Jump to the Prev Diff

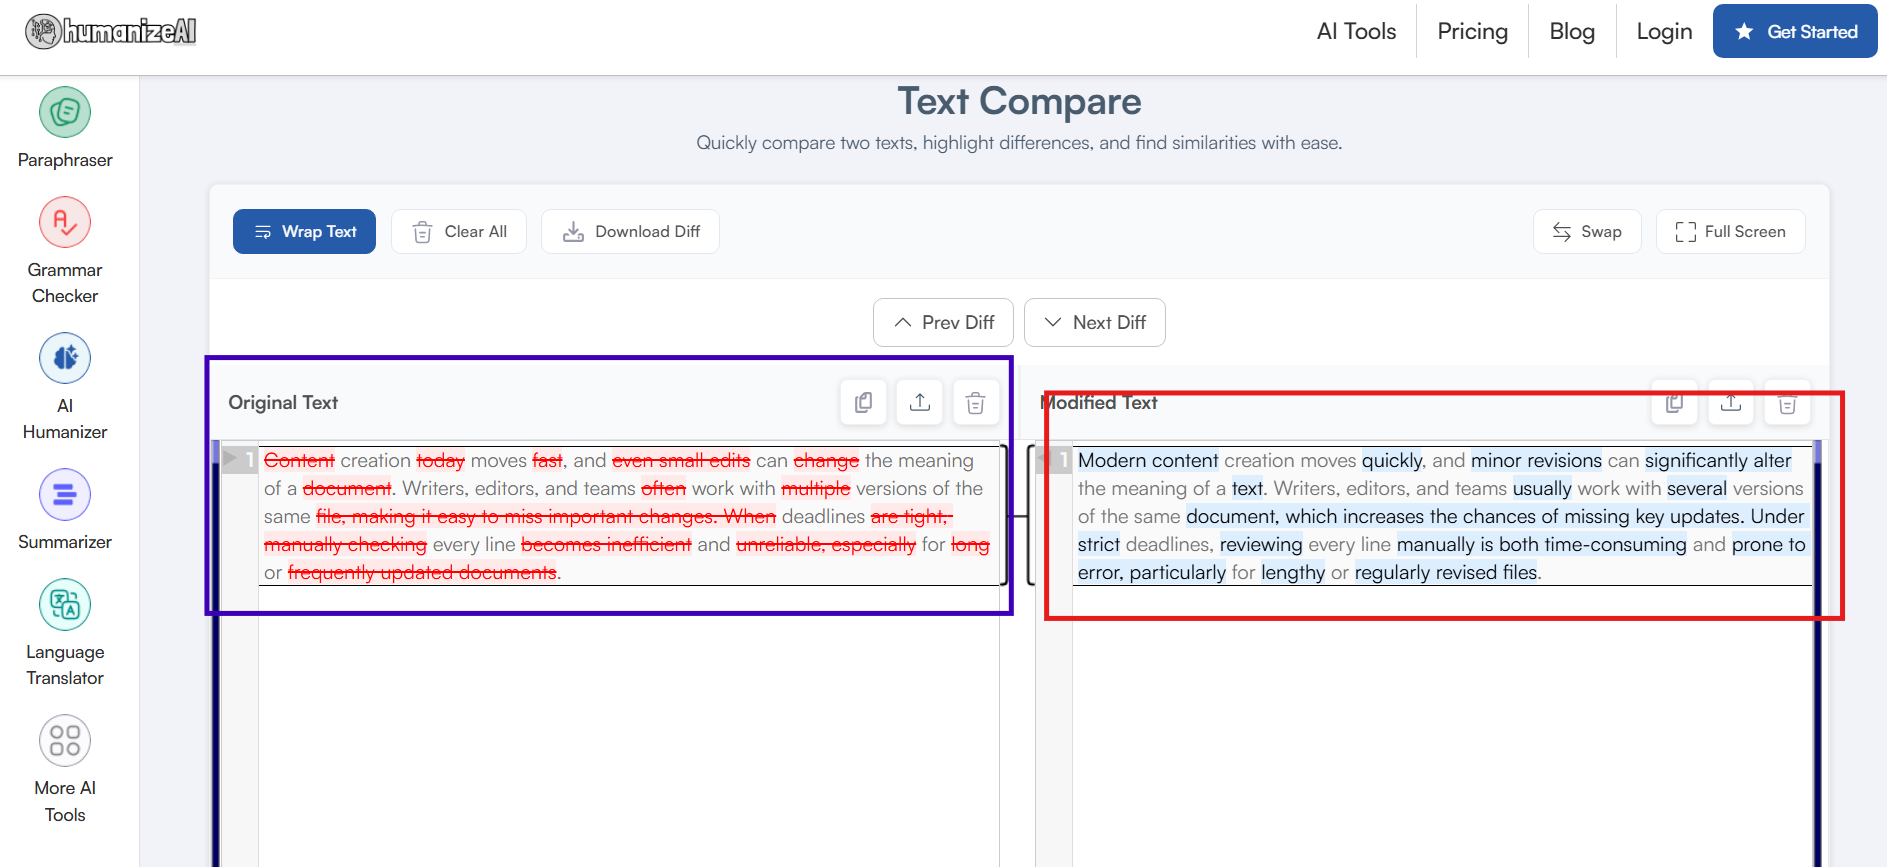pos(943,322)
